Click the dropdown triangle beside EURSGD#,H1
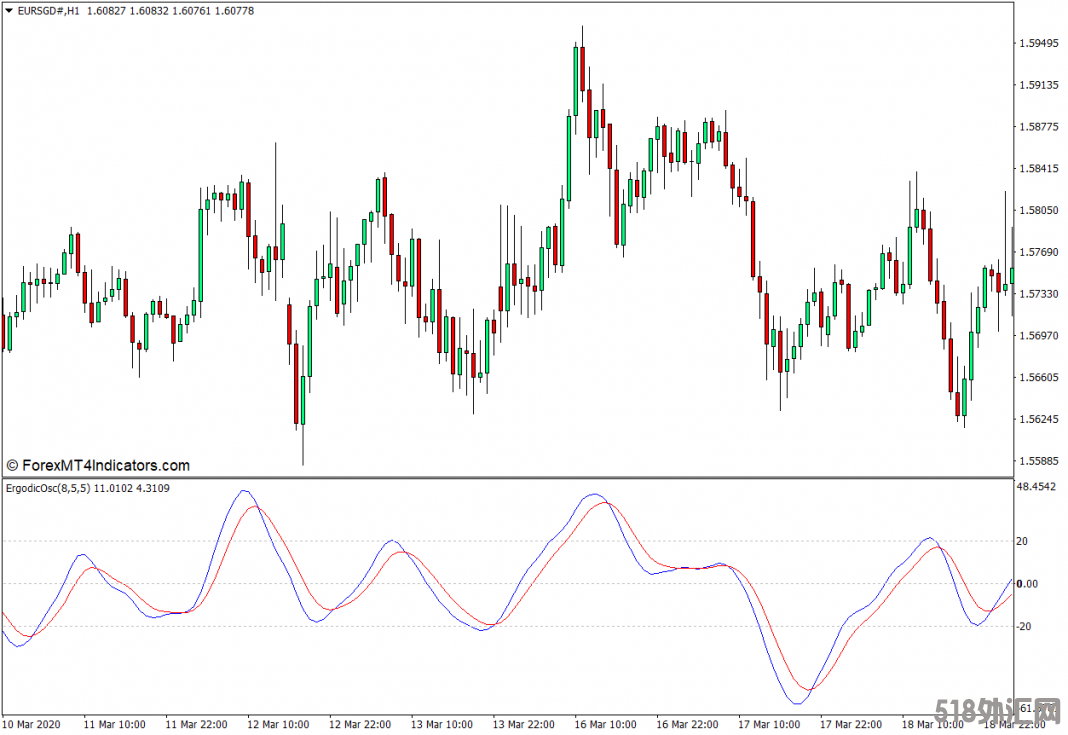 [8, 10]
